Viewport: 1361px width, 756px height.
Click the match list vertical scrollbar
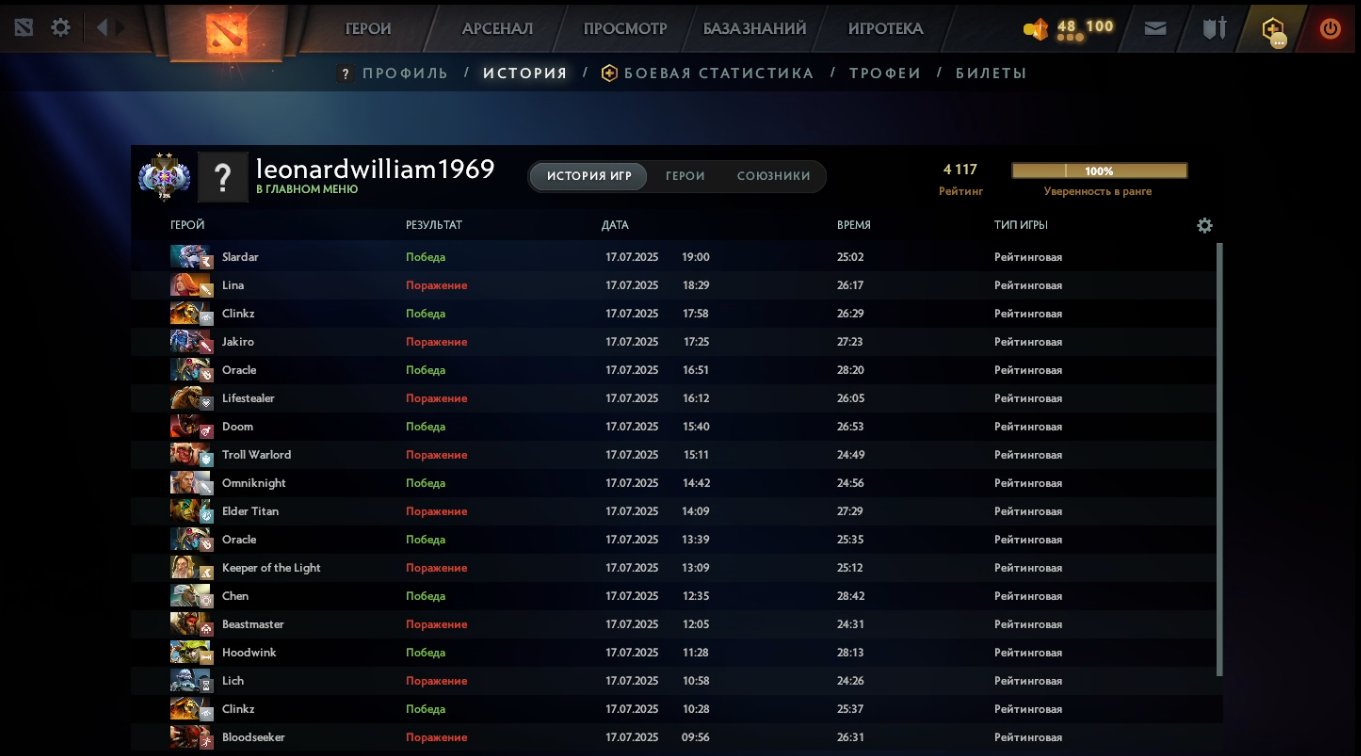[x=1219, y=460]
